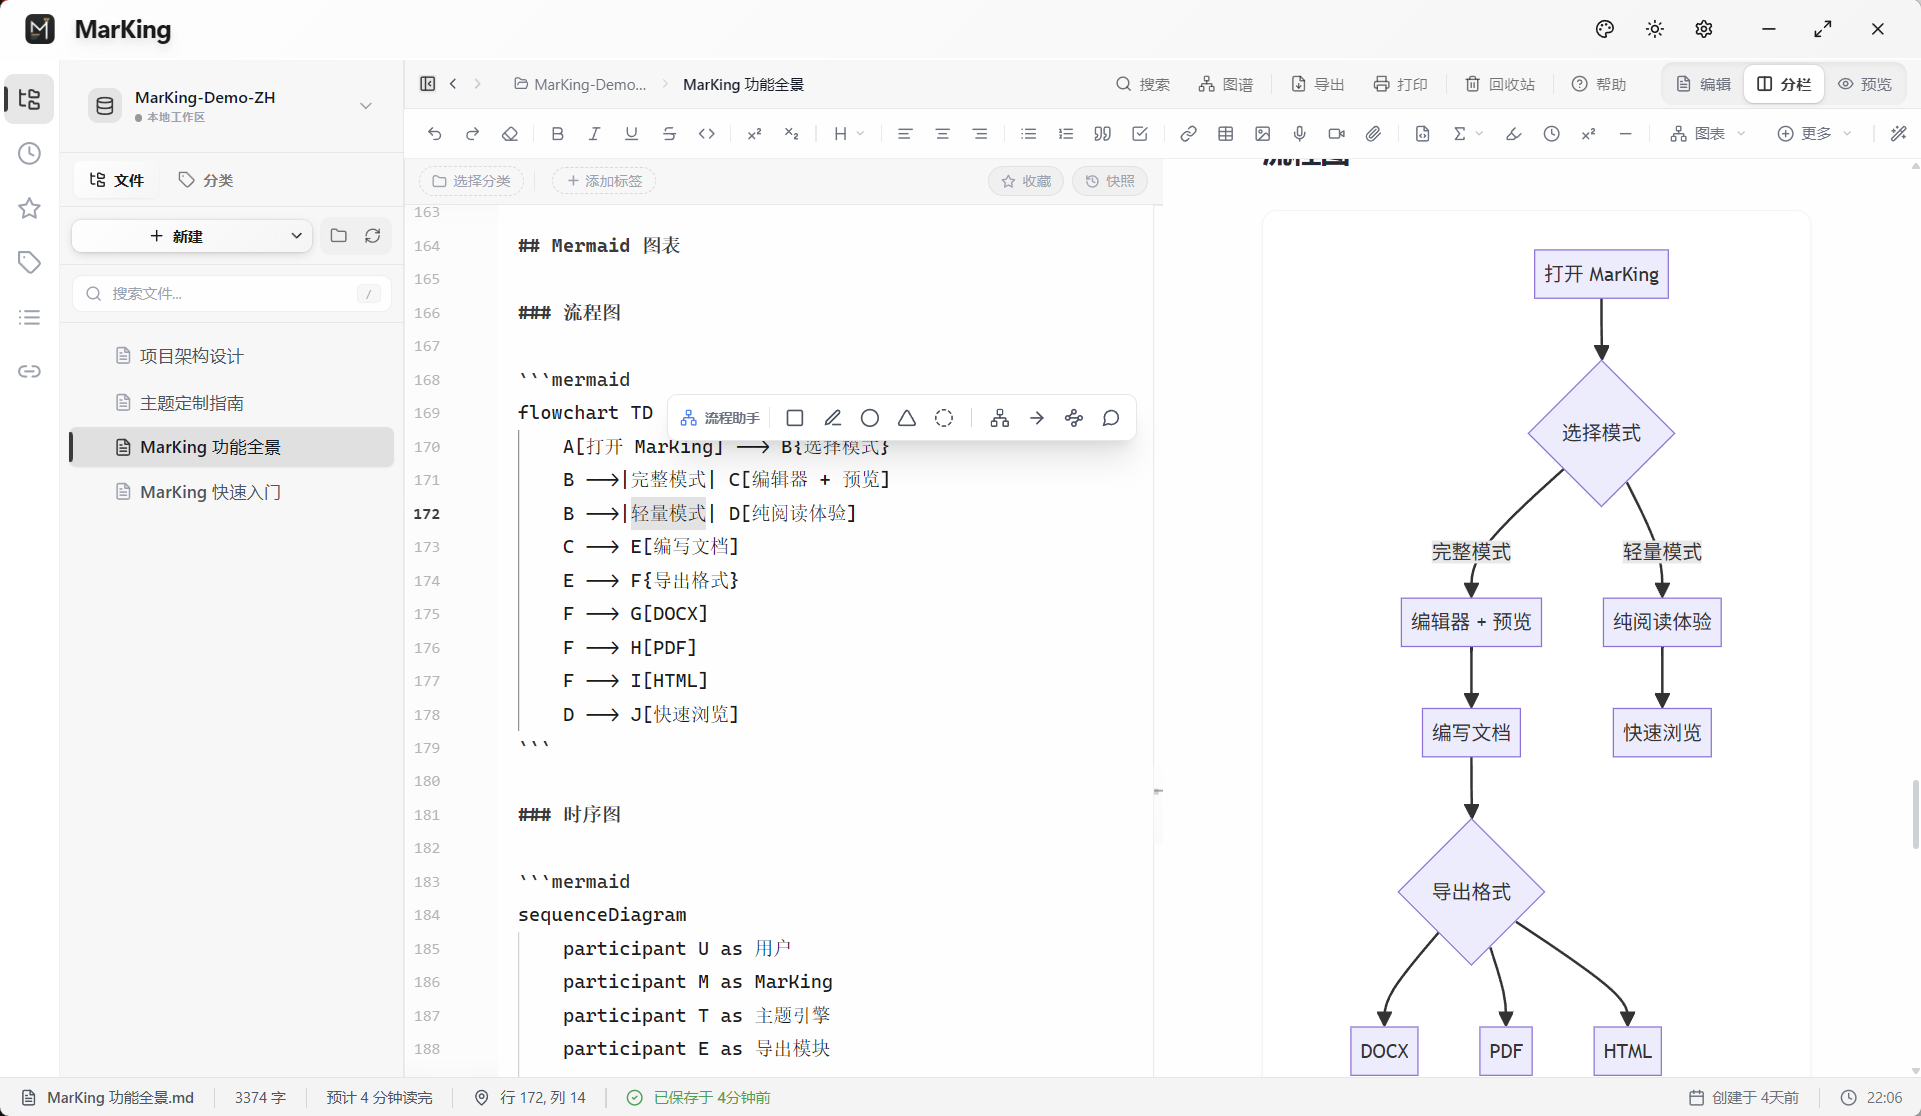Open the 选择分类 category picker
Screen dimensions: 1921x1116
tap(472, 181)
